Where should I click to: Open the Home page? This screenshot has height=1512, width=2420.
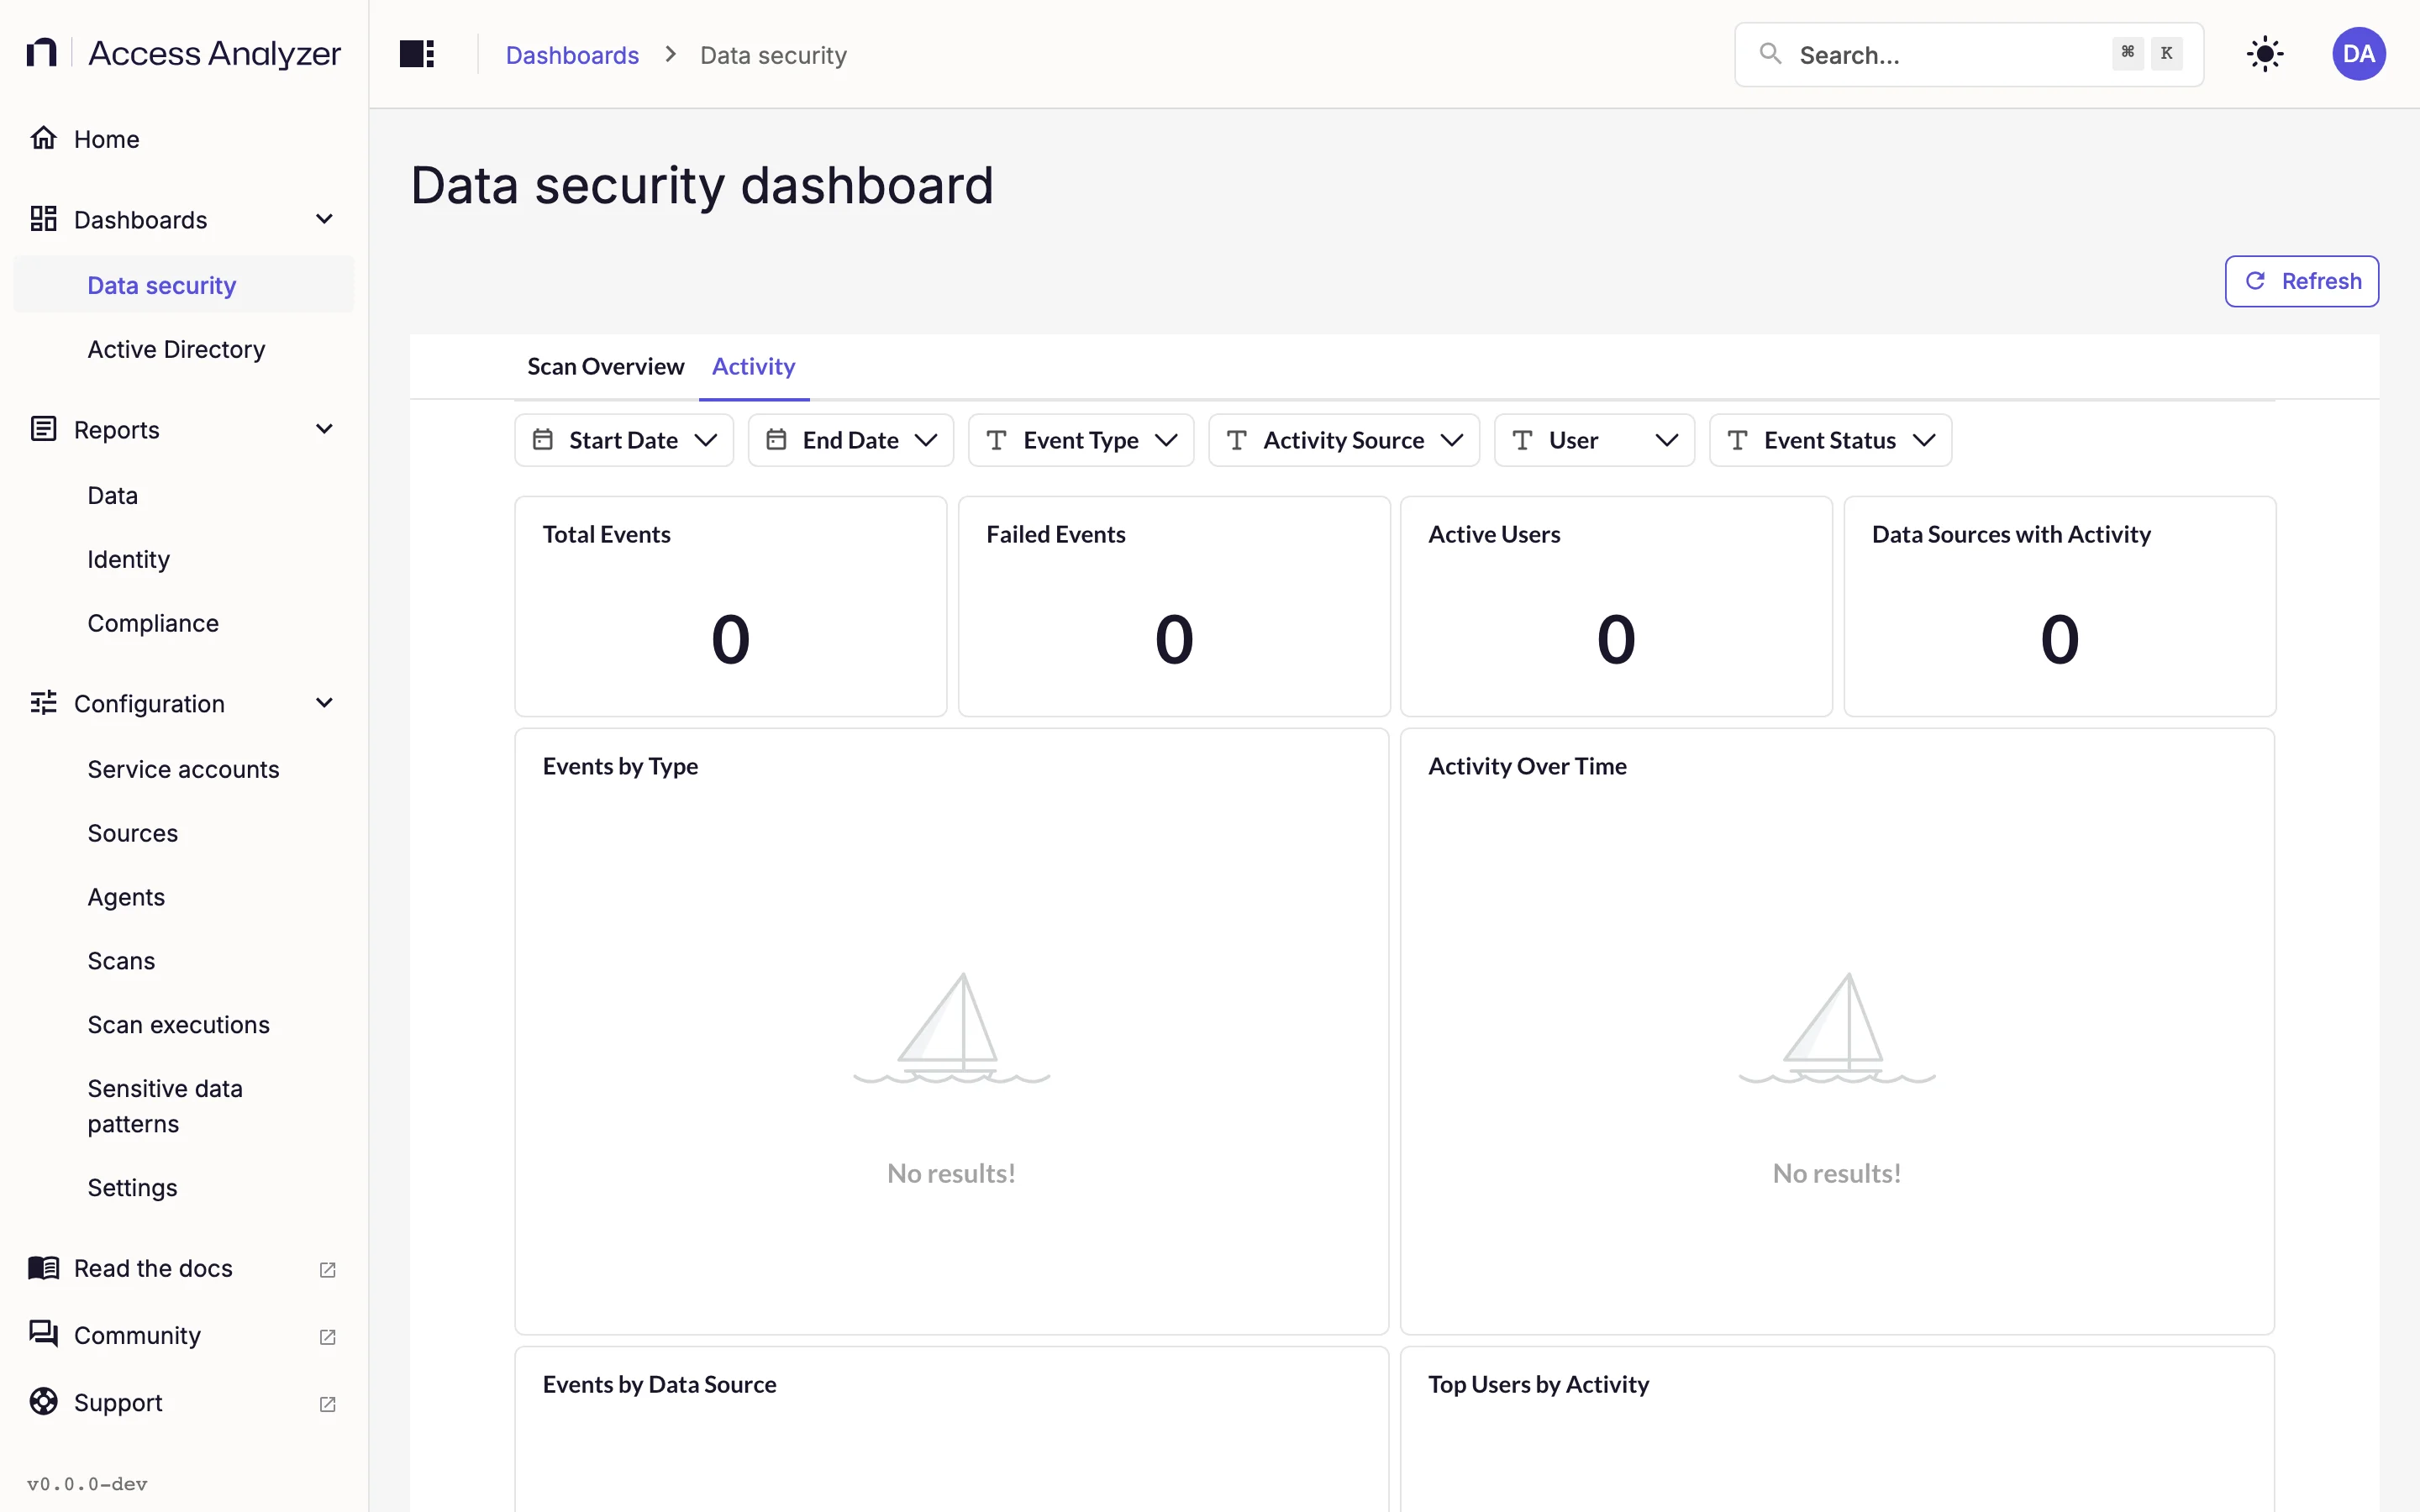(184, 138)
